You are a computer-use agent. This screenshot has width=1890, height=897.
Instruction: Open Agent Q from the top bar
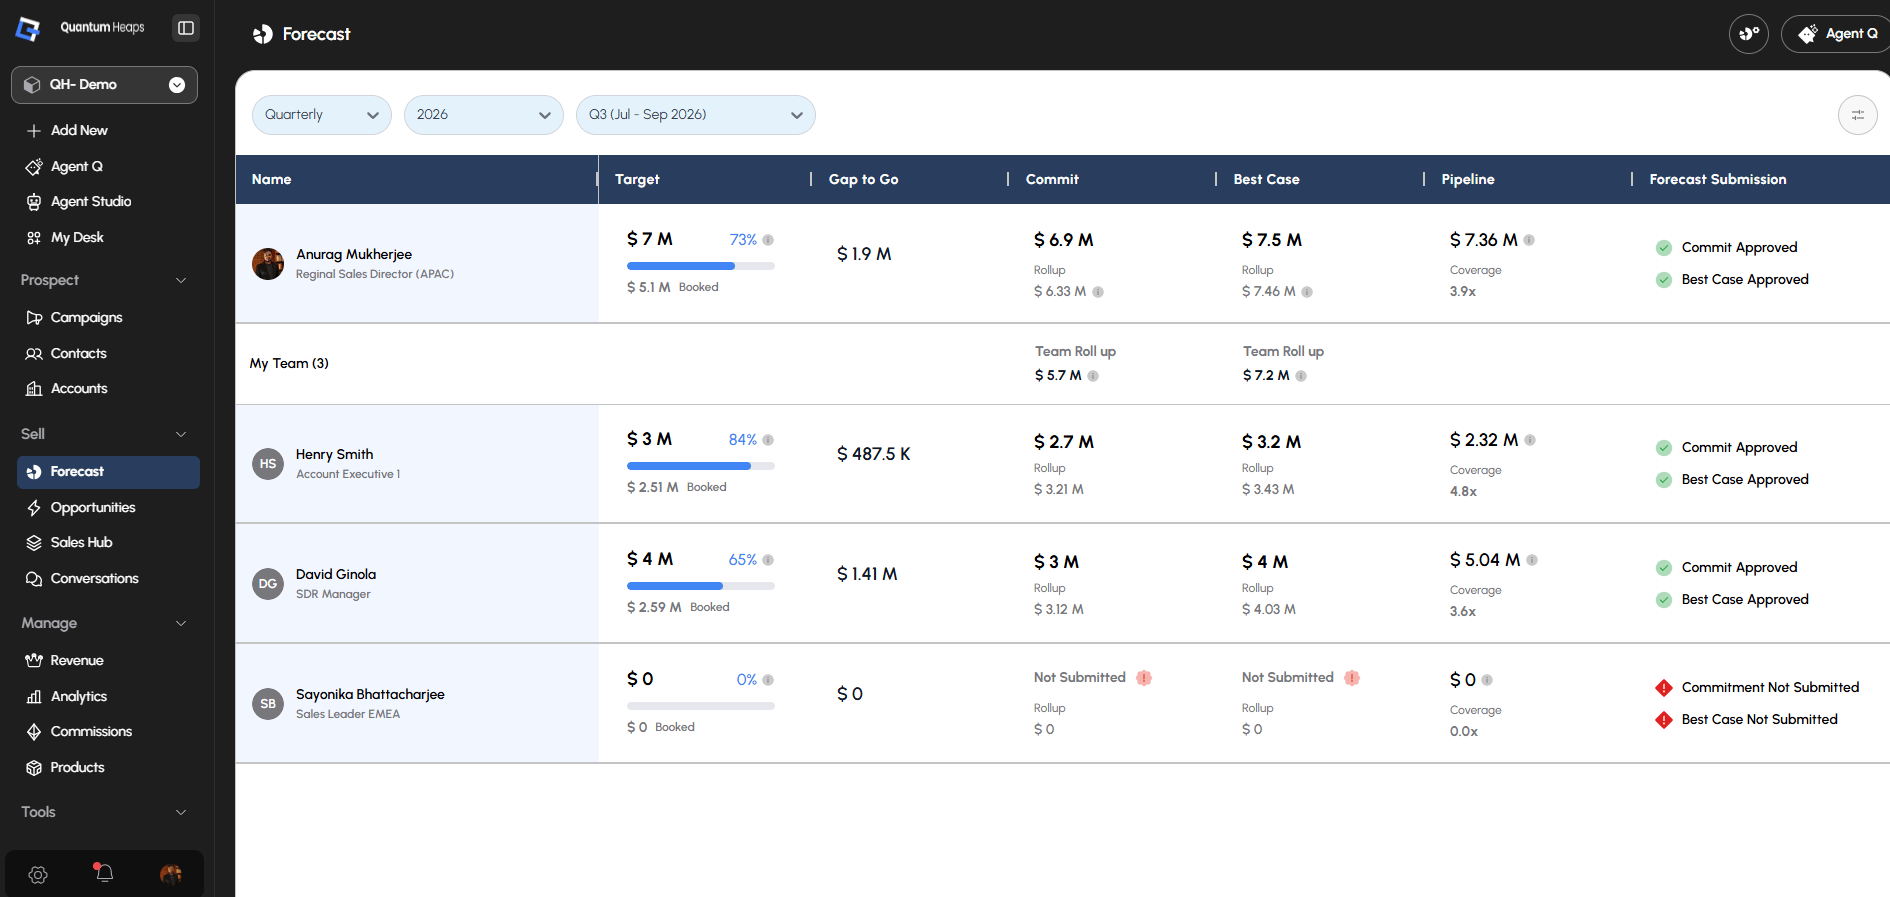[1837, 34]
